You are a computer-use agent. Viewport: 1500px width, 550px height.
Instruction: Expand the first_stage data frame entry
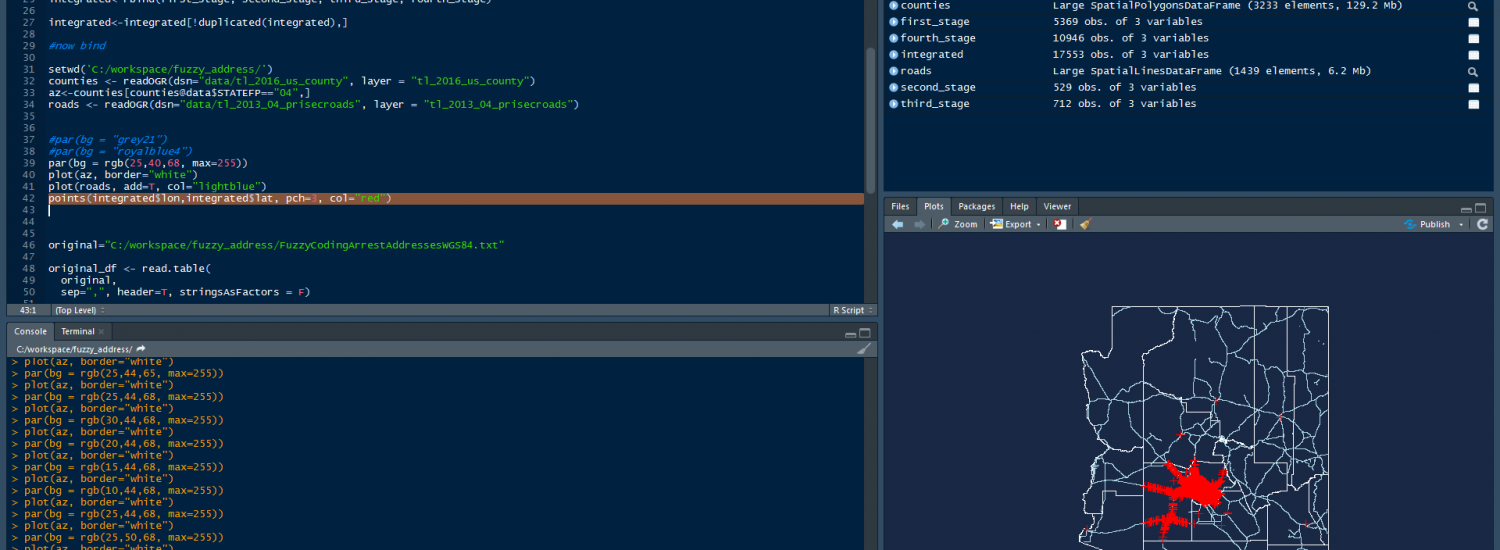coord(893,21)
